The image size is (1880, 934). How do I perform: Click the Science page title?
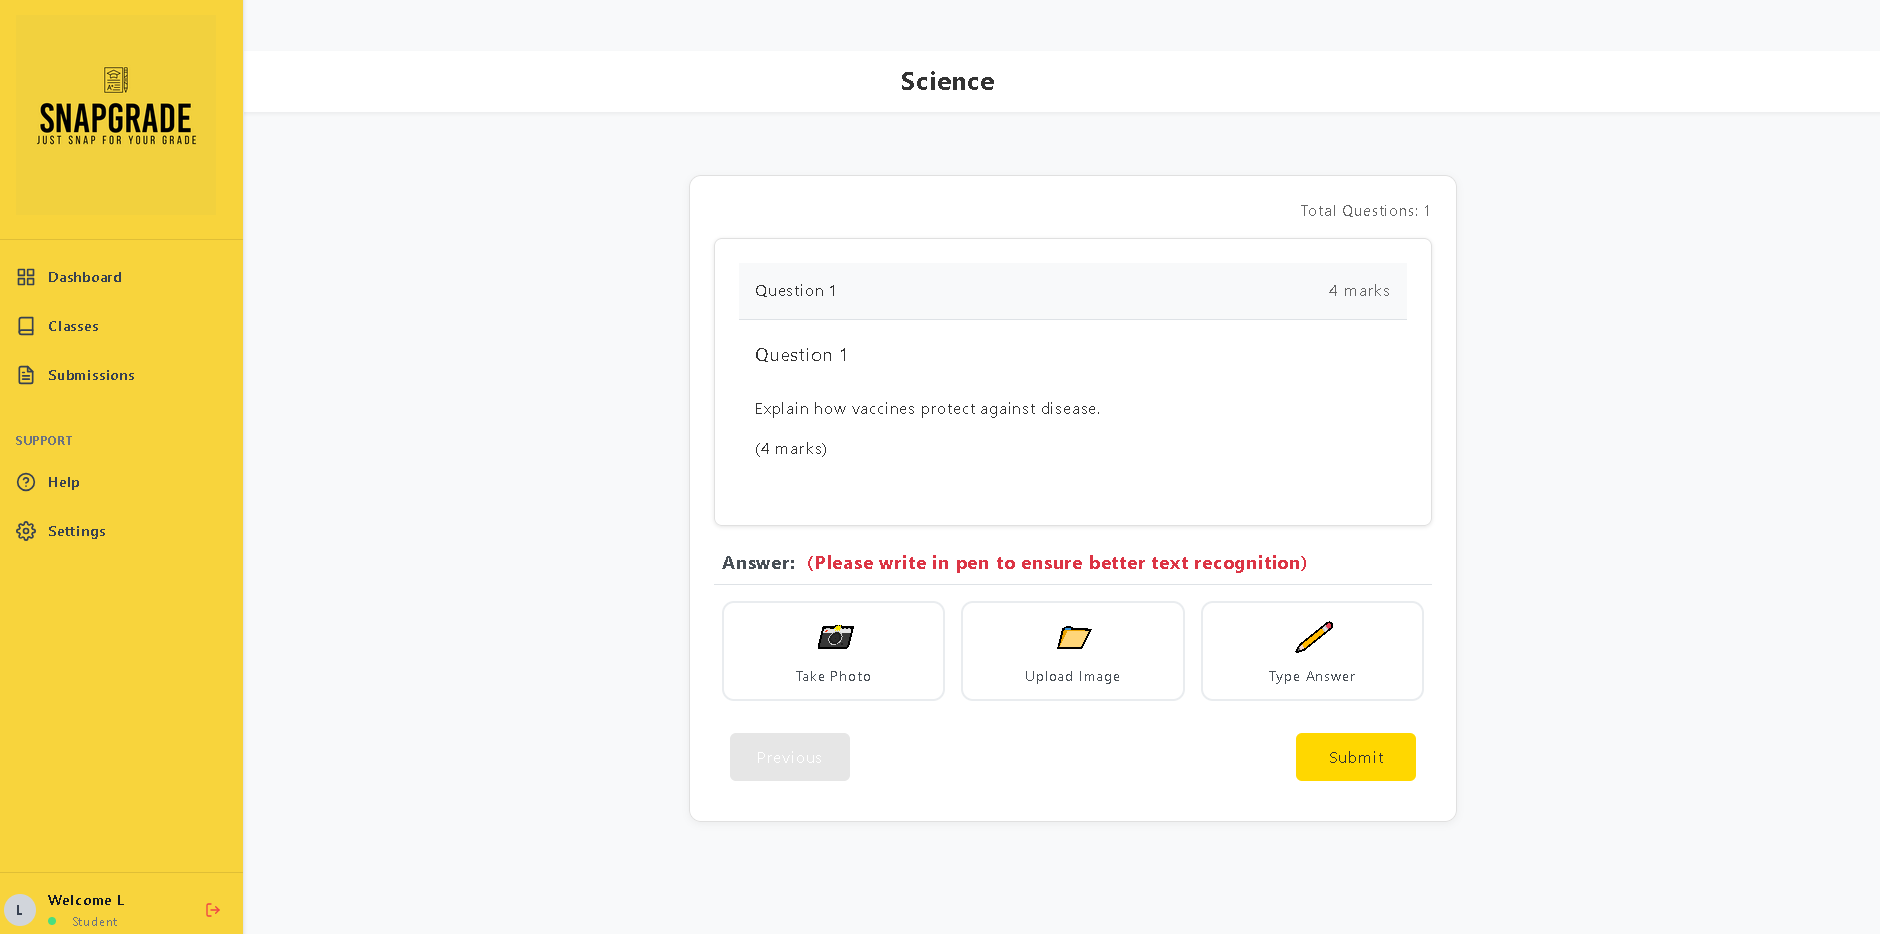[x=947, y=81]
